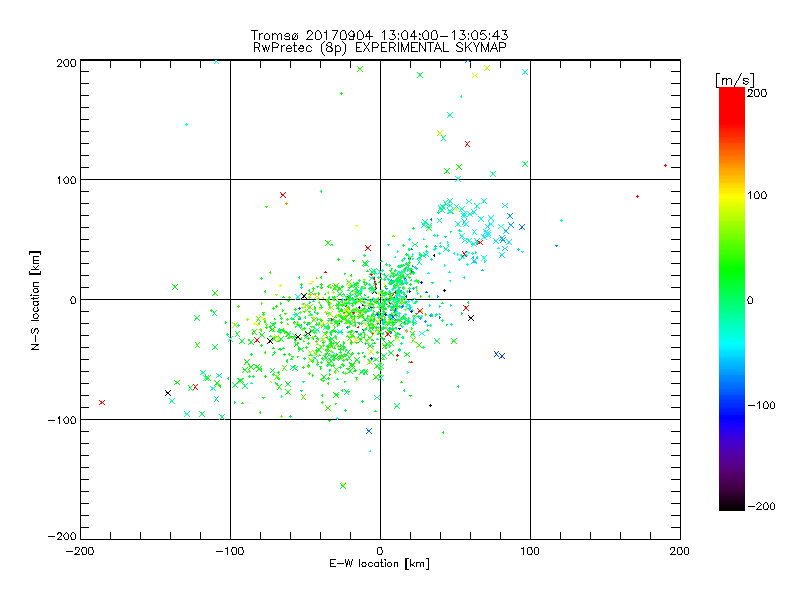Click the y-axis tick label '100'
Image resolution: width=800 pixels, height=600 pixels.
(66, 180)
